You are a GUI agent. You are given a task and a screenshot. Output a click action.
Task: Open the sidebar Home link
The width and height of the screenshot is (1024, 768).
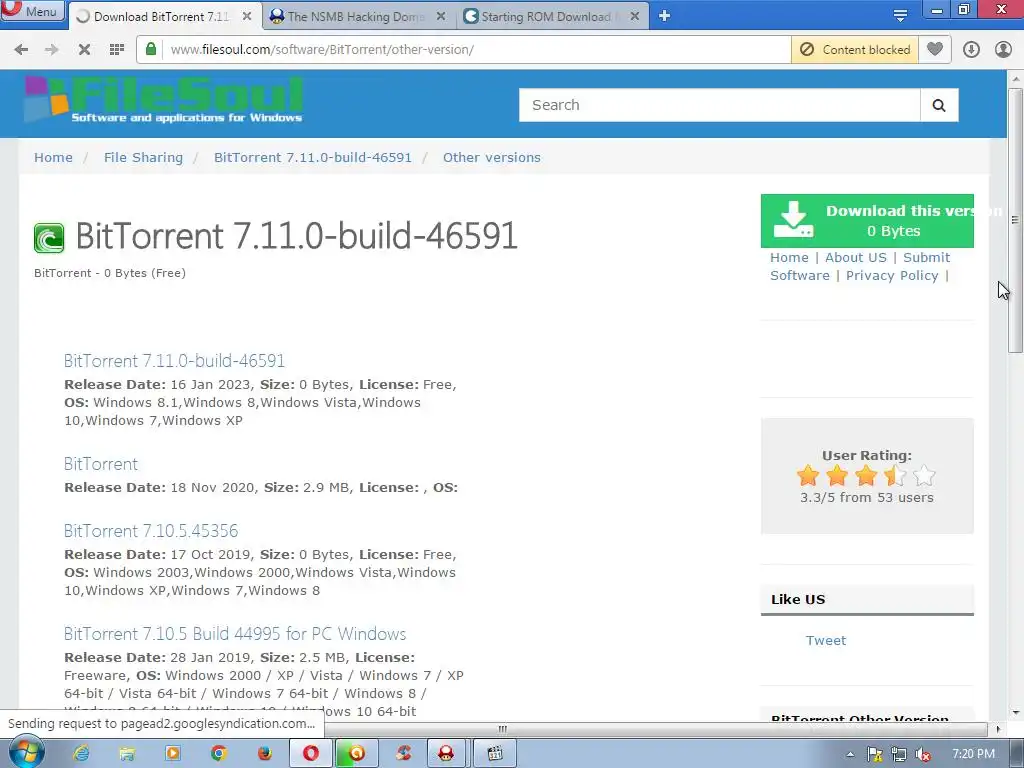click(789, 257)
